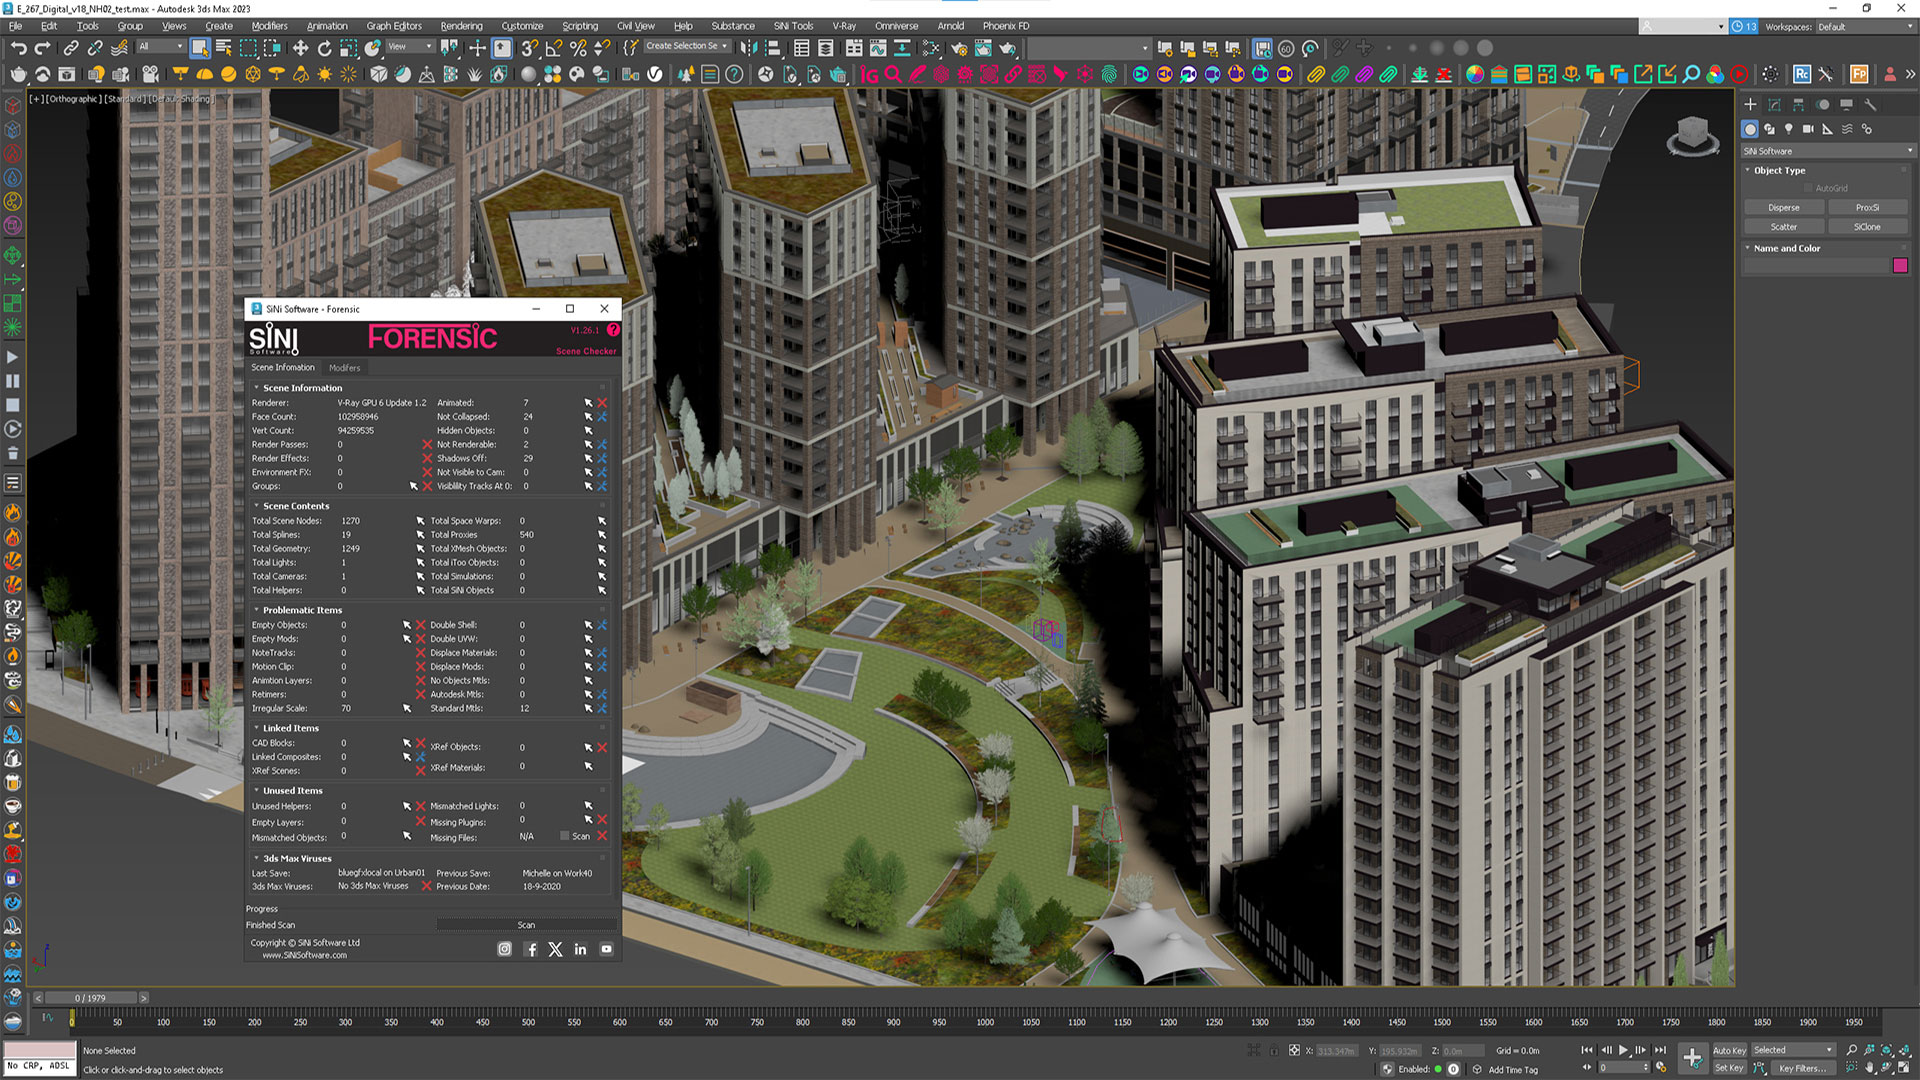Image resolution: width=1920 pixels, height=1080 pixels.
Task: Open the Modifiers menu
Action: tap(269, 26)
